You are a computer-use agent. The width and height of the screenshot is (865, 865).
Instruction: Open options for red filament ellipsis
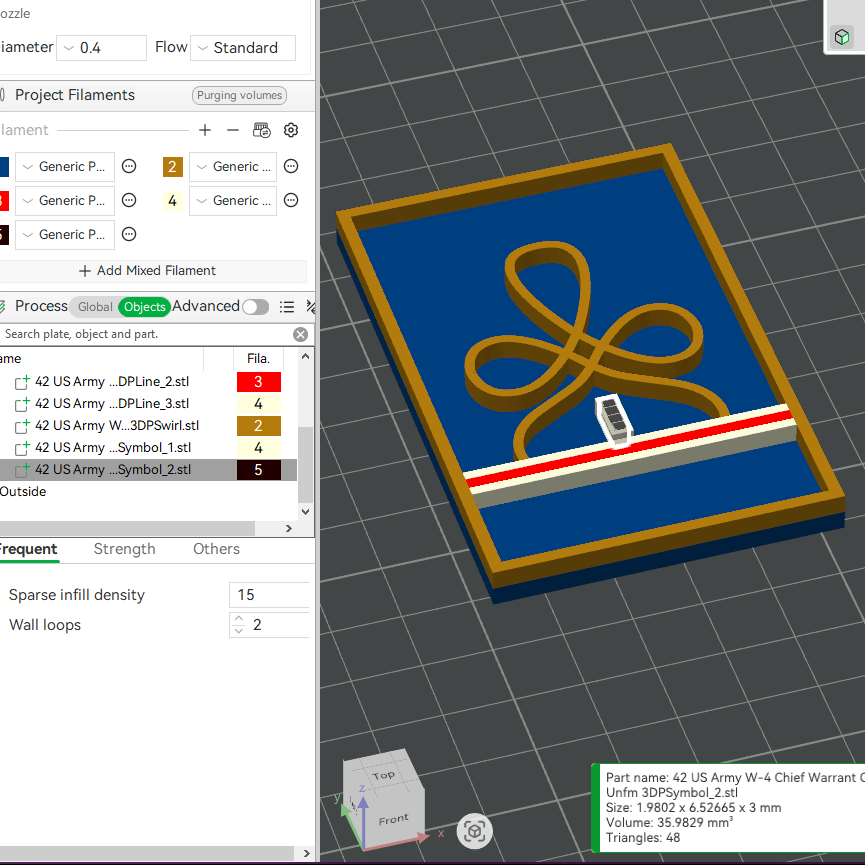click(129, 200)
